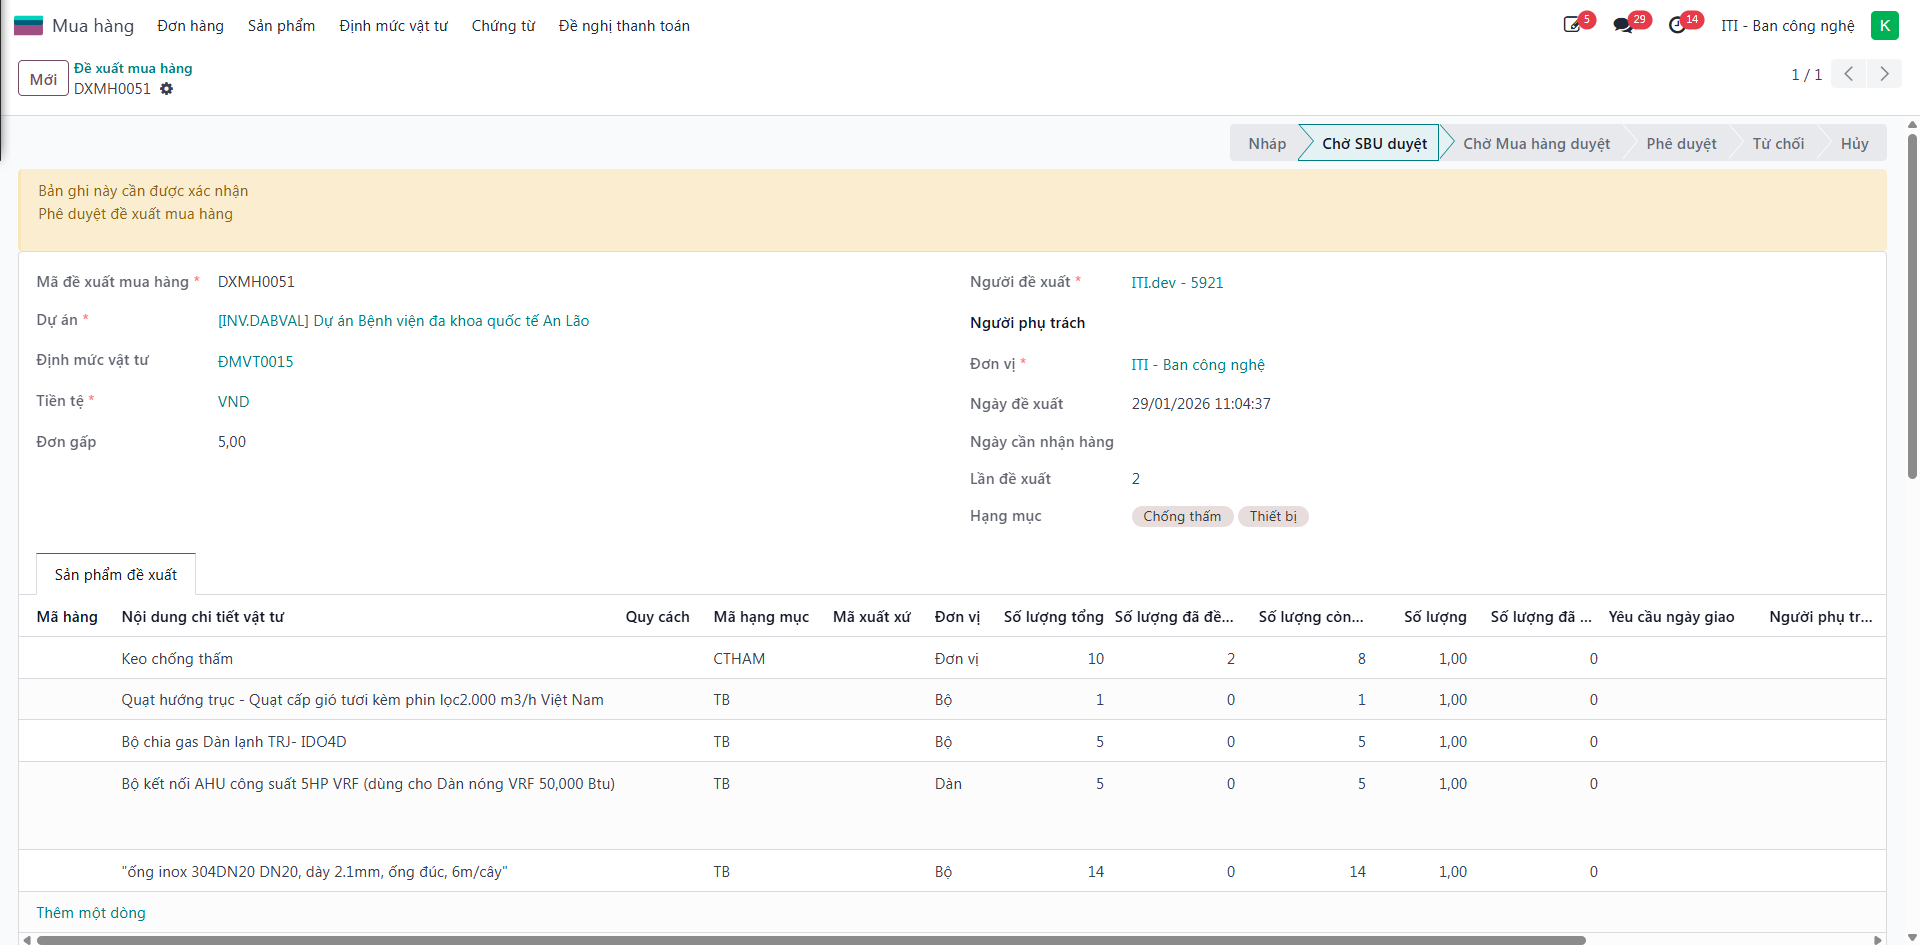Open company switcher ITI - Ban công nghệ
Image resolution: width=1920 pixels, height=945 pixels.
1787,26
